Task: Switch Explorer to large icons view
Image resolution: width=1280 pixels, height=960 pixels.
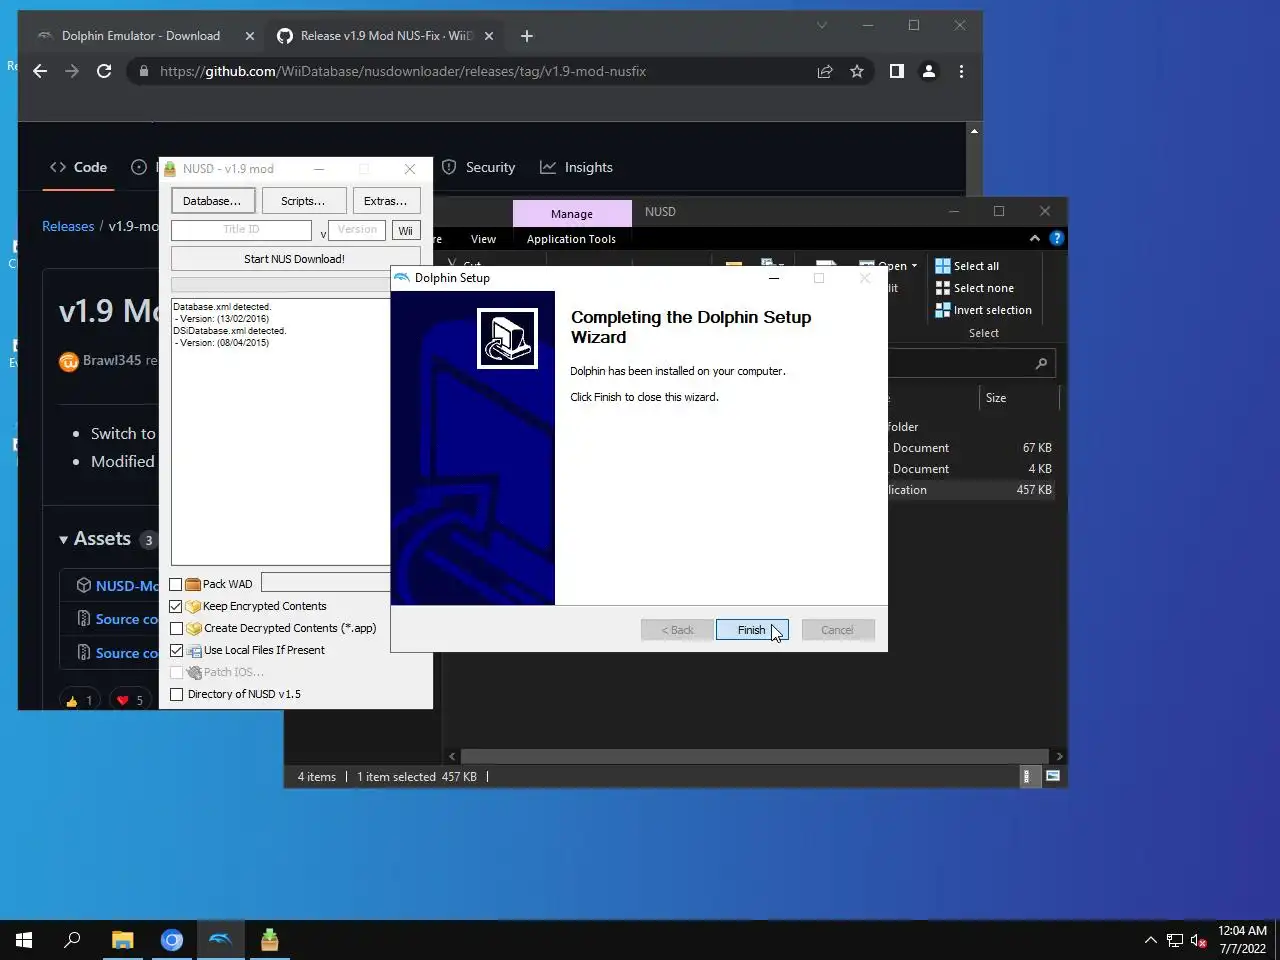Action: 1053,777
